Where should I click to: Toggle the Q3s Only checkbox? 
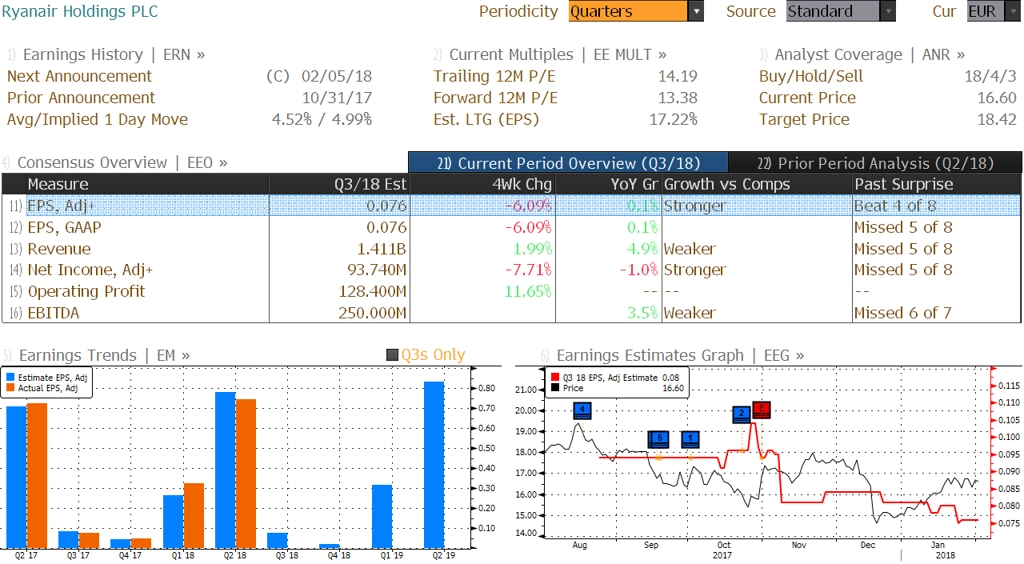(x=392, y=355)
